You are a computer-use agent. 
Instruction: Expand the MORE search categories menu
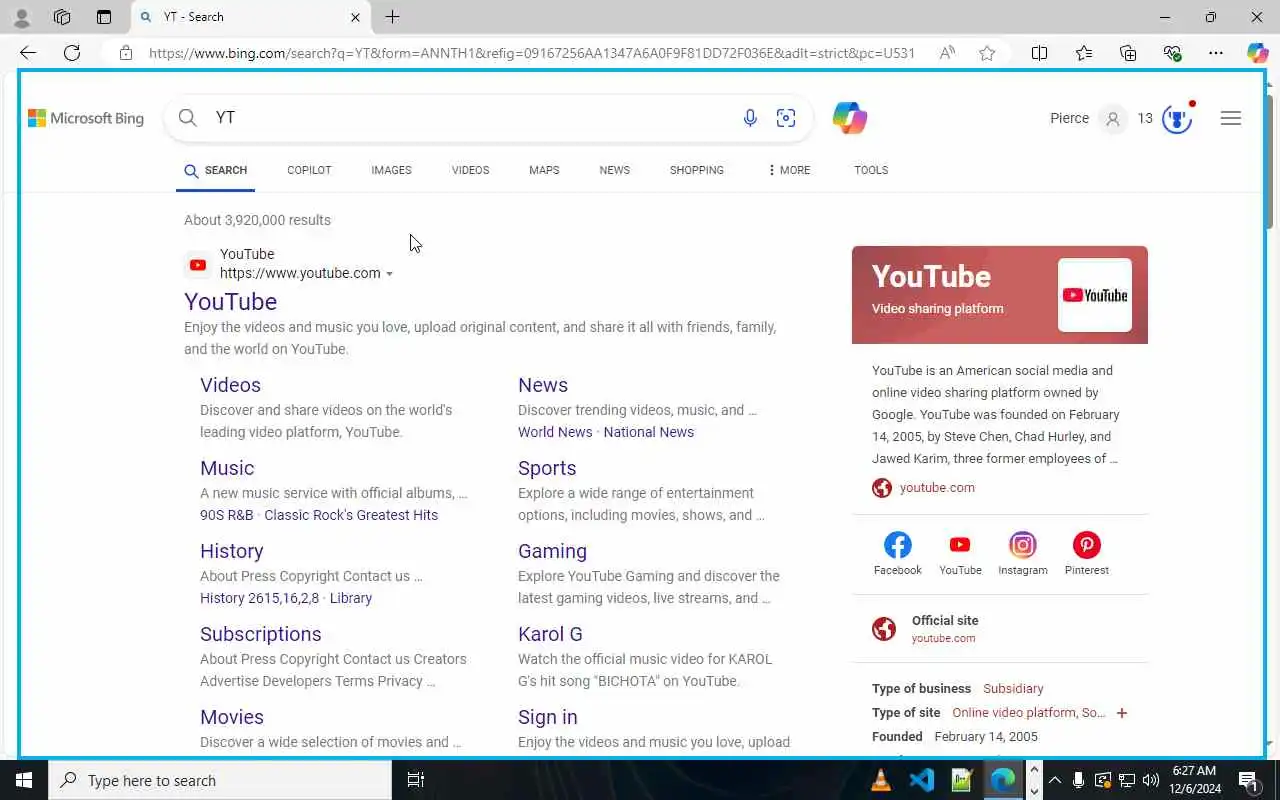point(789,170)
